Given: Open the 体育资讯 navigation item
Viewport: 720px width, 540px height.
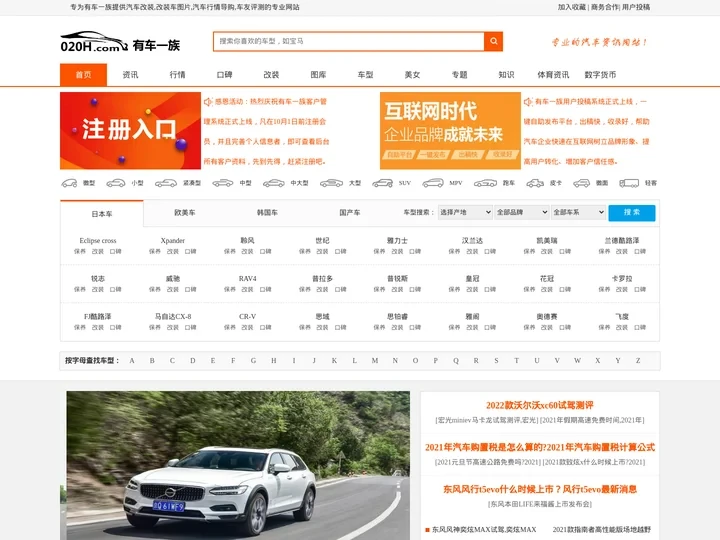Looking at the screenshot, I should [x=553, y=75].
